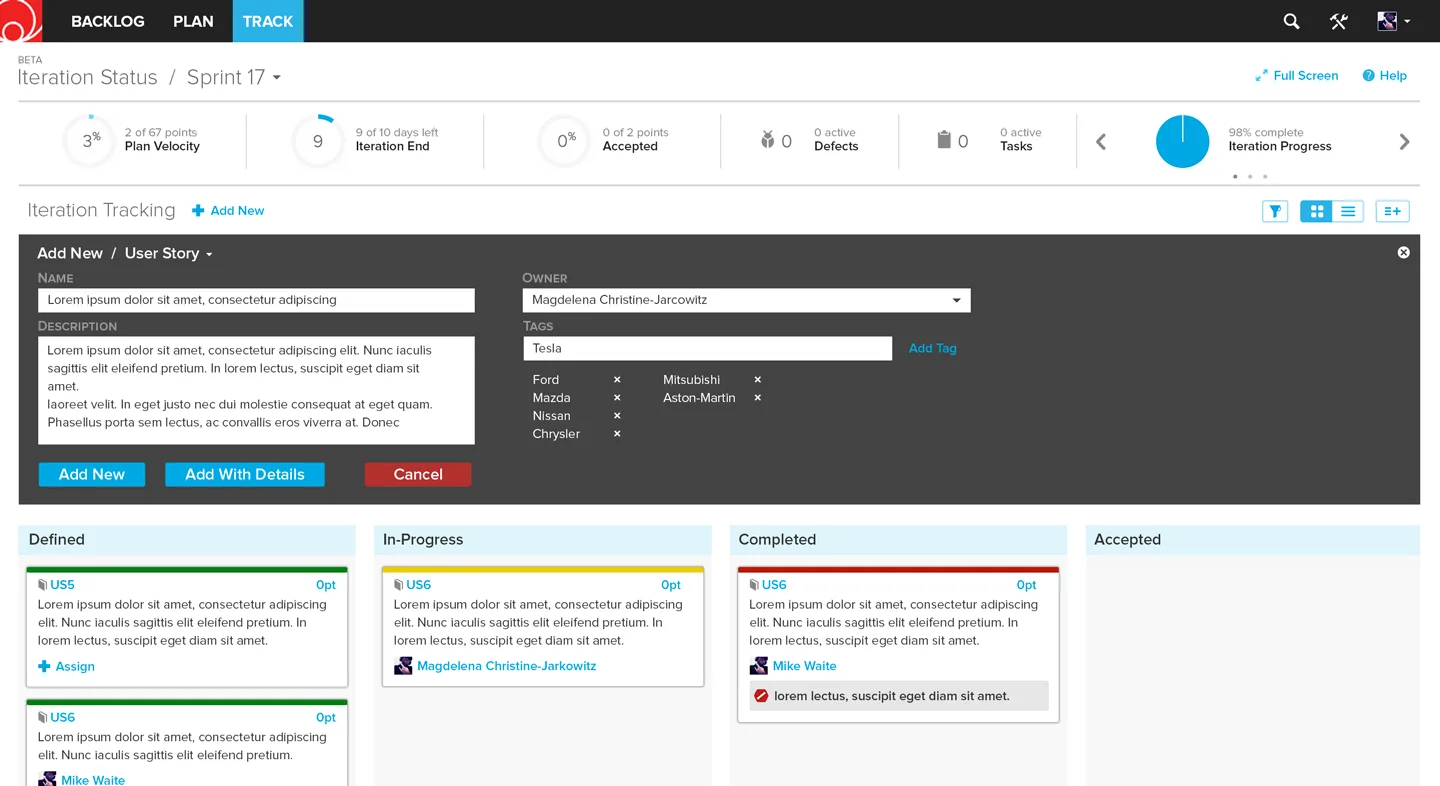Click the Add Tag link
This screenshot has height=786, width=1440.
[x=932, y=348]
